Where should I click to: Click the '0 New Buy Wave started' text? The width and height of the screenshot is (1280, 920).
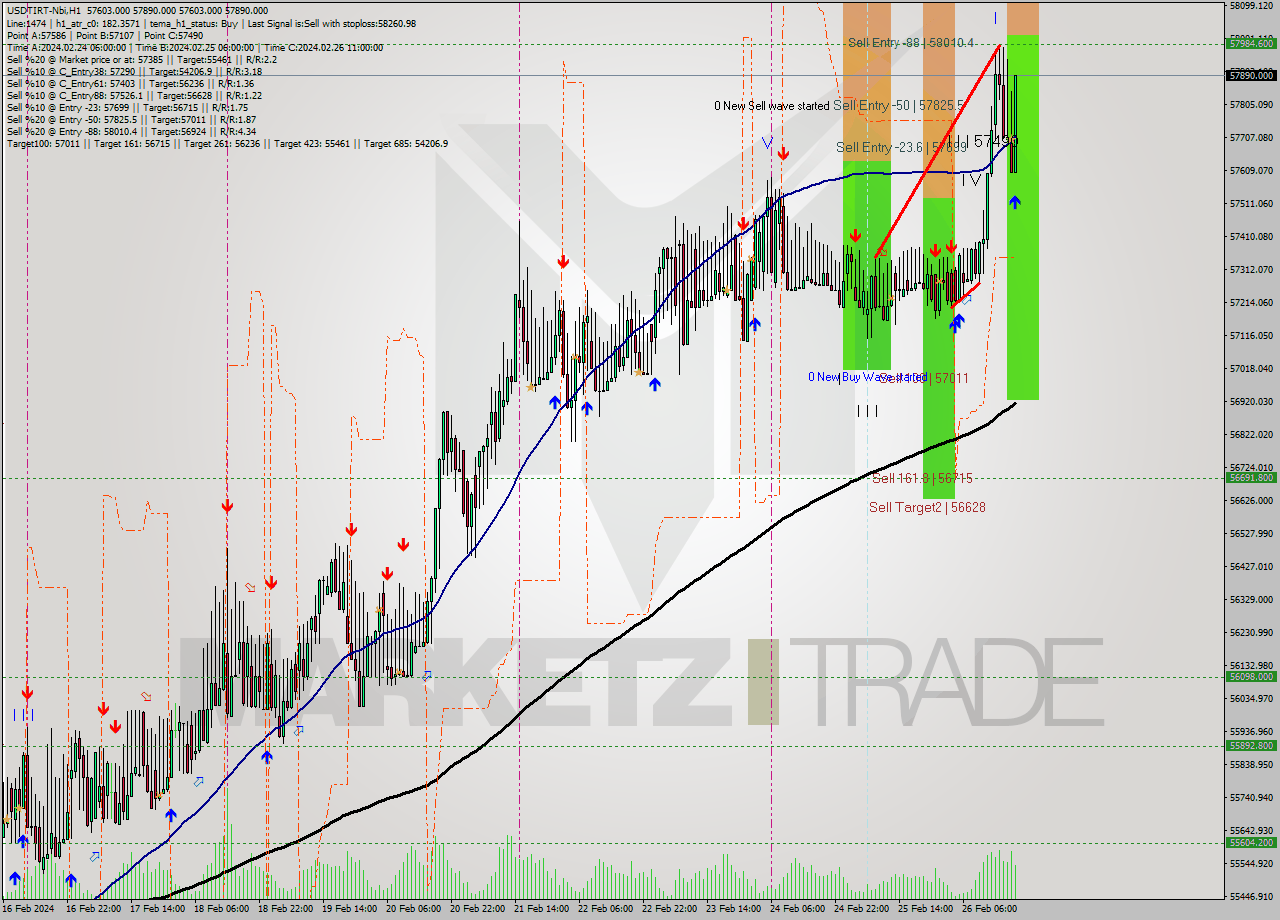tap(866, 377)
